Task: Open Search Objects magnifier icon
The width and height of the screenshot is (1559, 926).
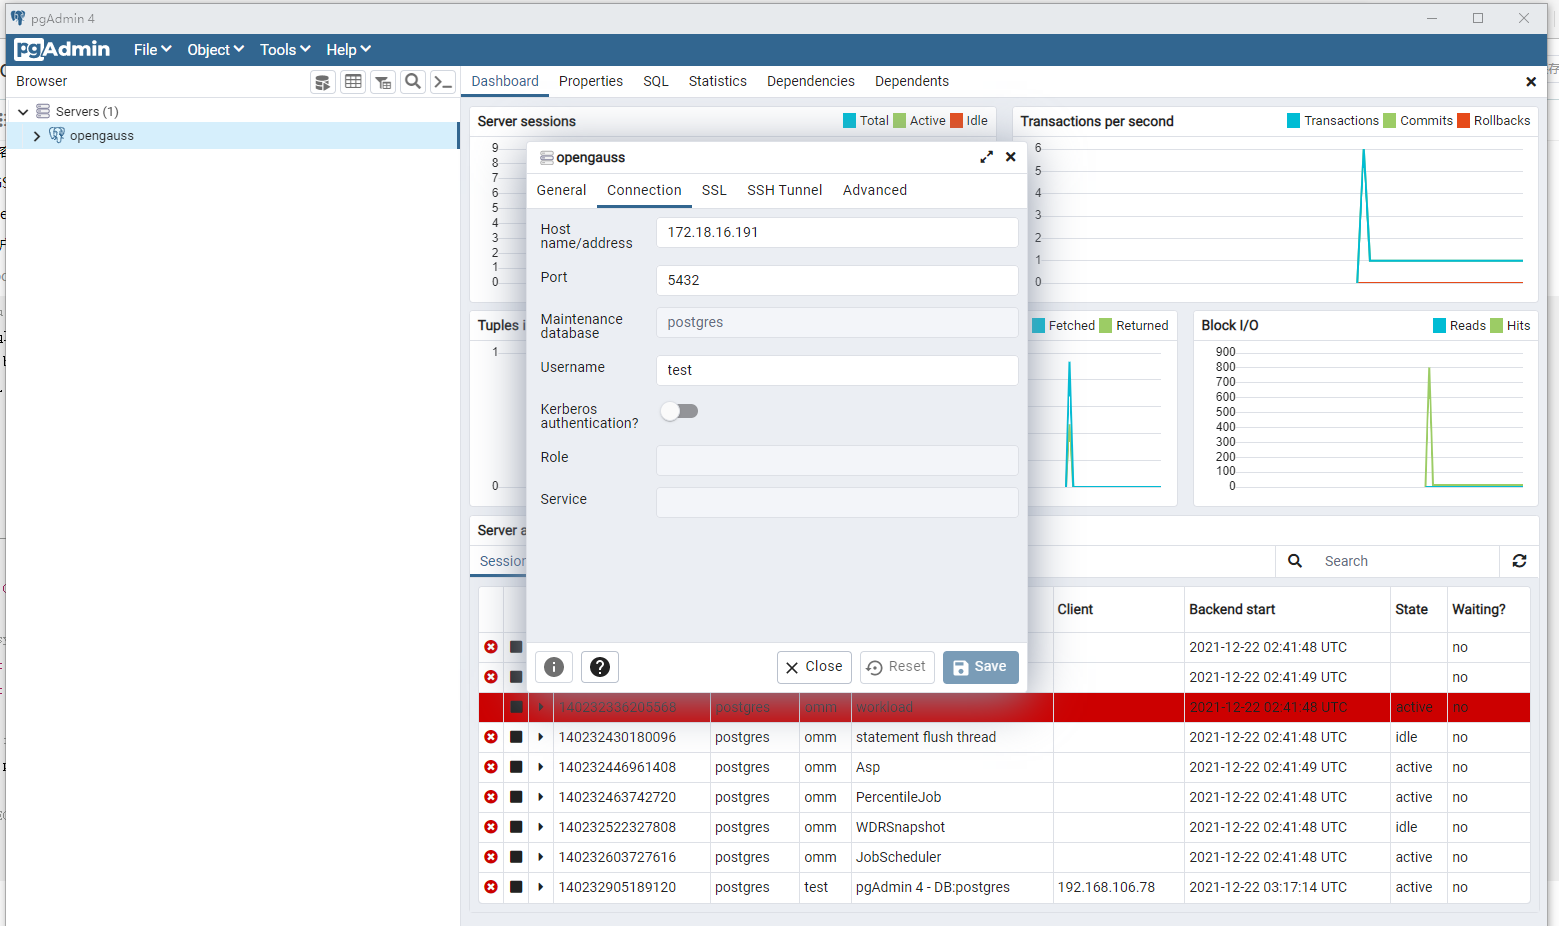Action: click(413, 82)
